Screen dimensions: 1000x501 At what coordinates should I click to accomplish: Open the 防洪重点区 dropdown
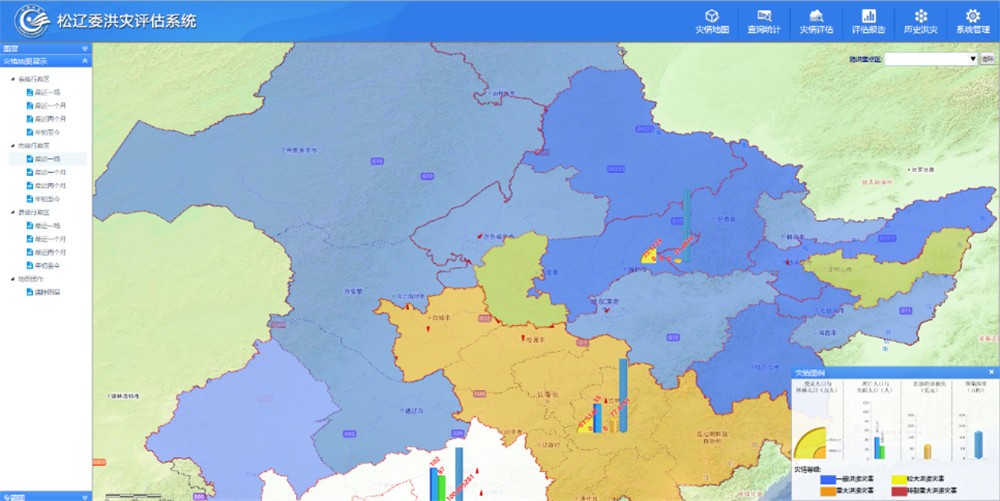929,59
